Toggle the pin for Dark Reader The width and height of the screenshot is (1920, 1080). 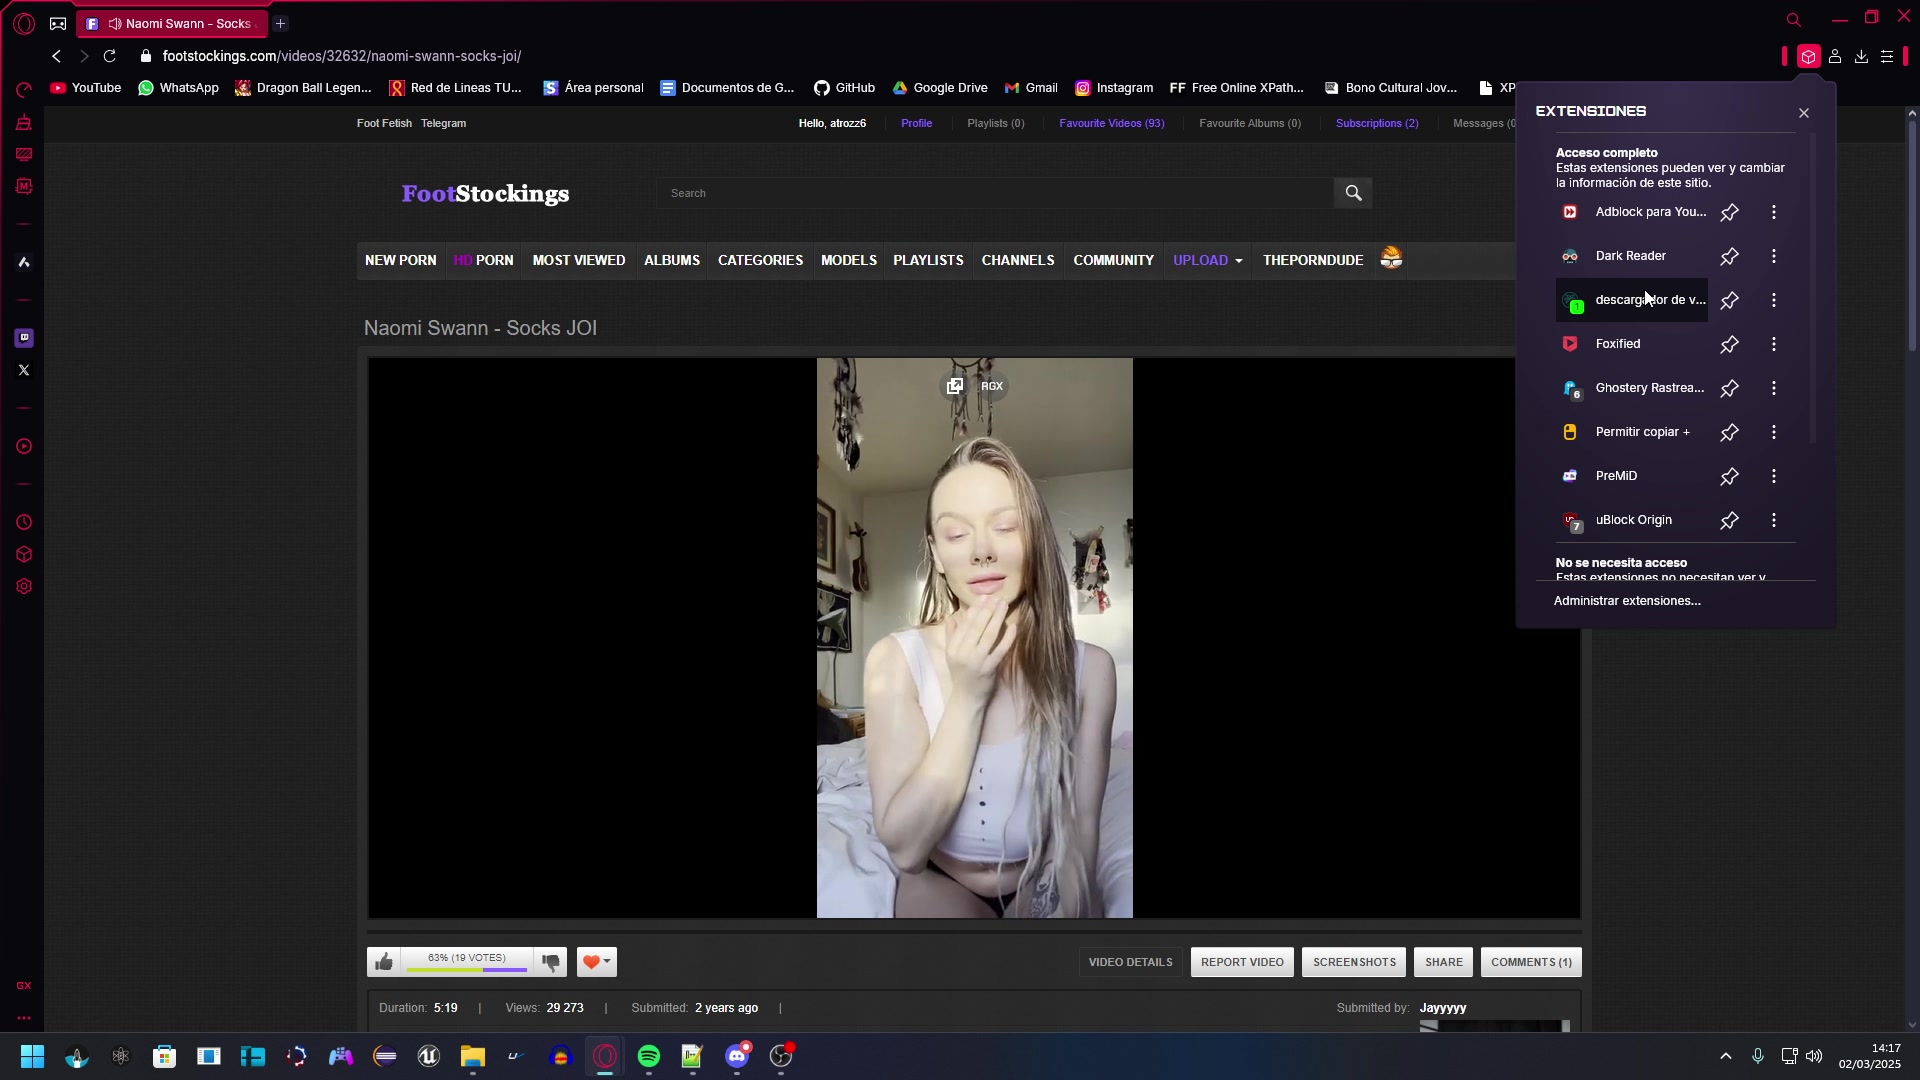pyautogui.click(x=1729, y=257)
